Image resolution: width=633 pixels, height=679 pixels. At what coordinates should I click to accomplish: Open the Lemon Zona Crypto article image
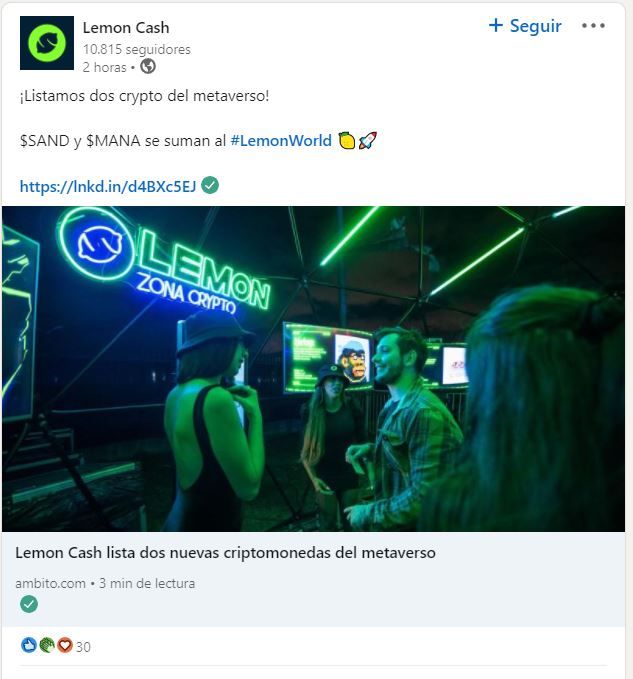[313, 369]
